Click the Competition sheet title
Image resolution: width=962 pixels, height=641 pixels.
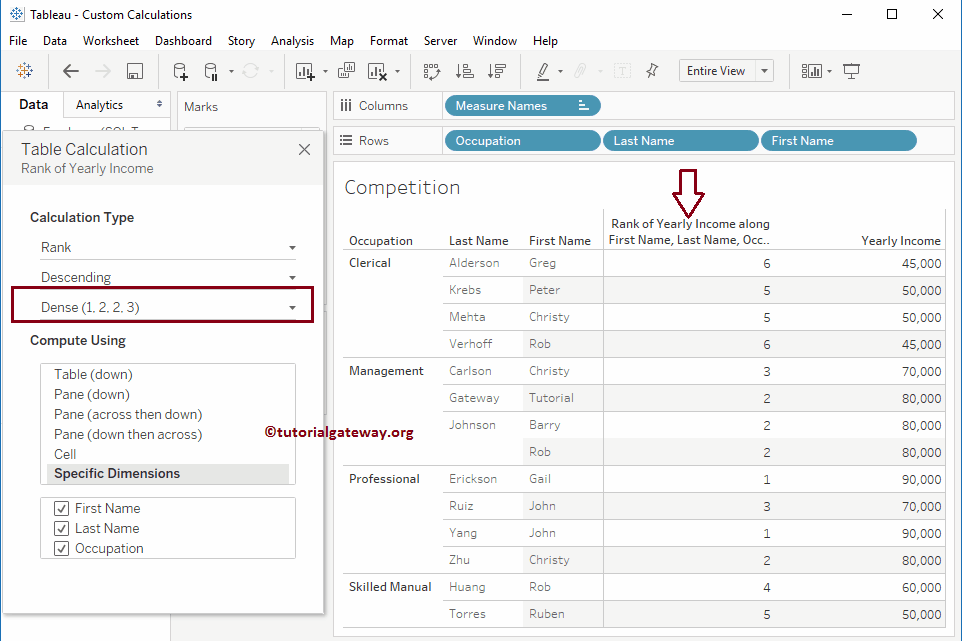[x=402, y=187]
